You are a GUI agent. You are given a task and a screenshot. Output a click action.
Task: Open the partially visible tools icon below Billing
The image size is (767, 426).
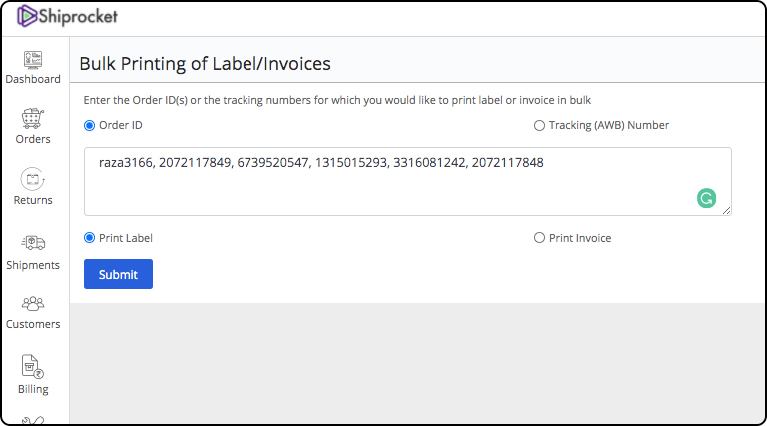tap(33, 421)
